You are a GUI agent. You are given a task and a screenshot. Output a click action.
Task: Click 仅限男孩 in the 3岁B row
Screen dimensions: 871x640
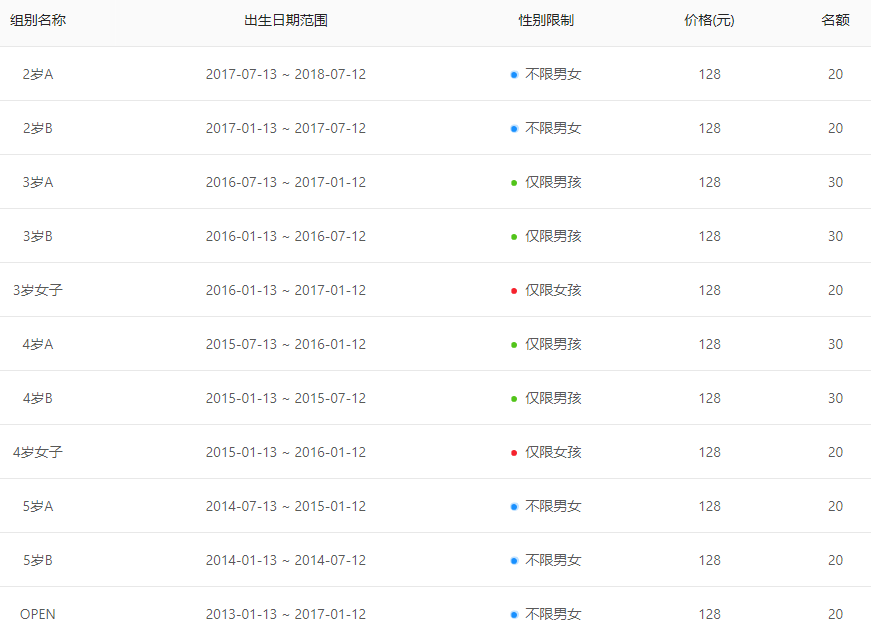click(553, 236)
